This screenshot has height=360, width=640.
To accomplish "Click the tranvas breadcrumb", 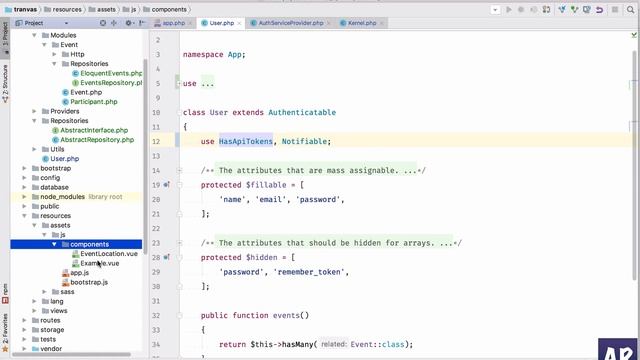I will [21, 9].
